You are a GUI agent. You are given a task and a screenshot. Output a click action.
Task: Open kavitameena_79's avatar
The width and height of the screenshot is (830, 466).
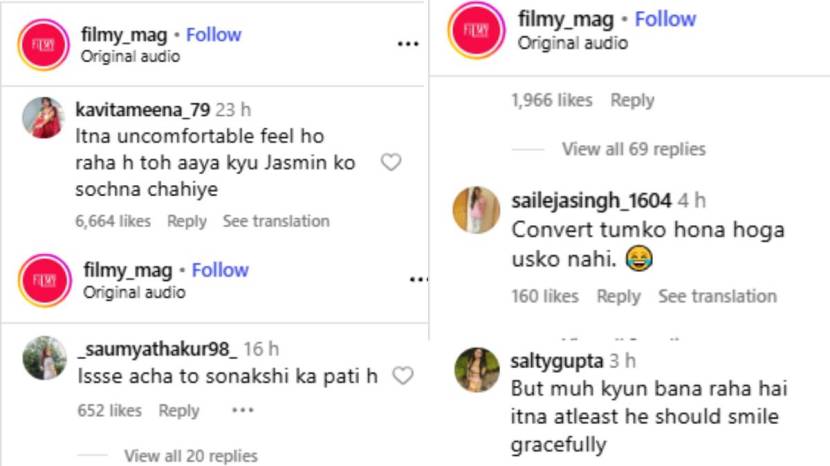point(43,119)
